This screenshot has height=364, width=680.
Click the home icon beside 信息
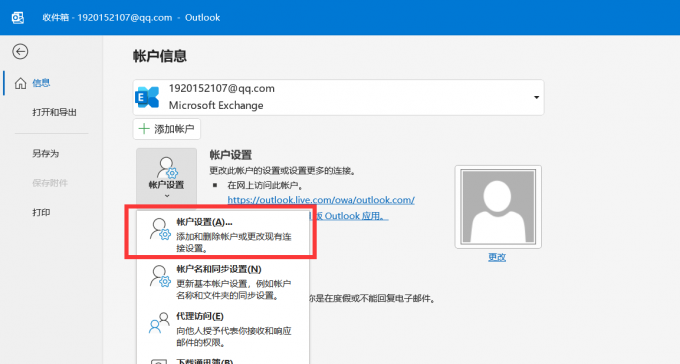20,83
